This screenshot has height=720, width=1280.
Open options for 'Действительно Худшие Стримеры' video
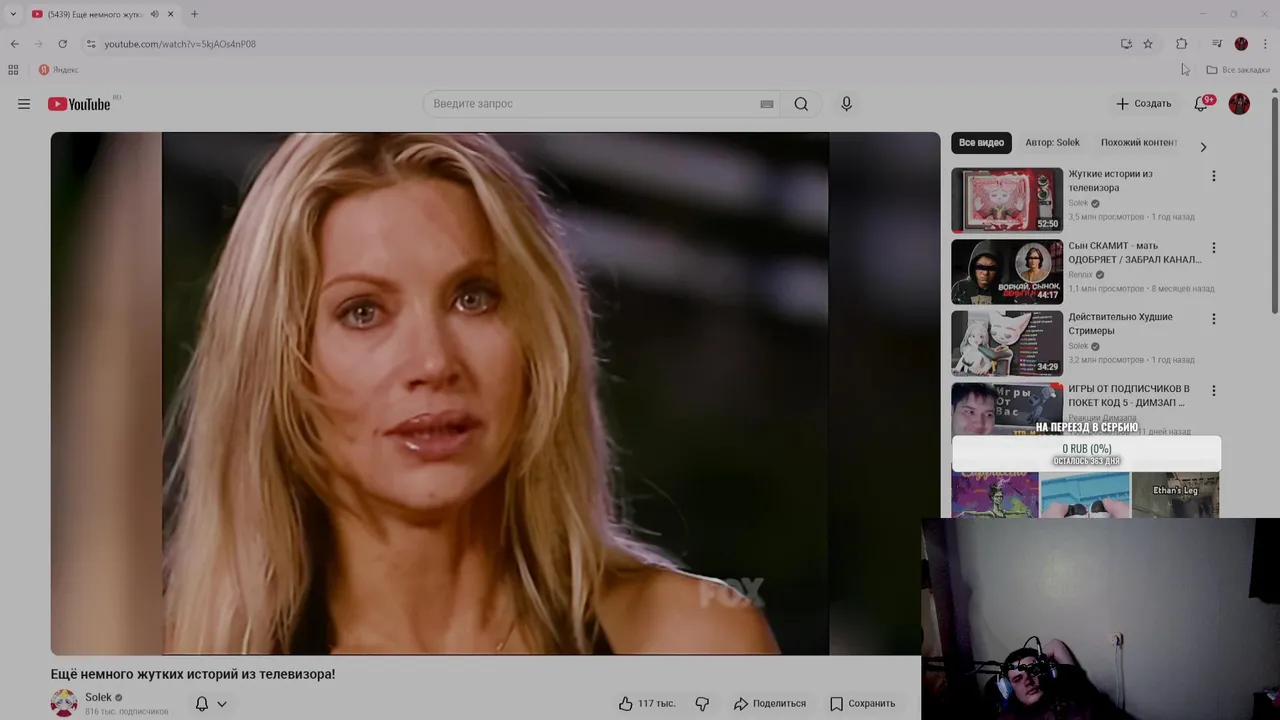coord(1214,319)
